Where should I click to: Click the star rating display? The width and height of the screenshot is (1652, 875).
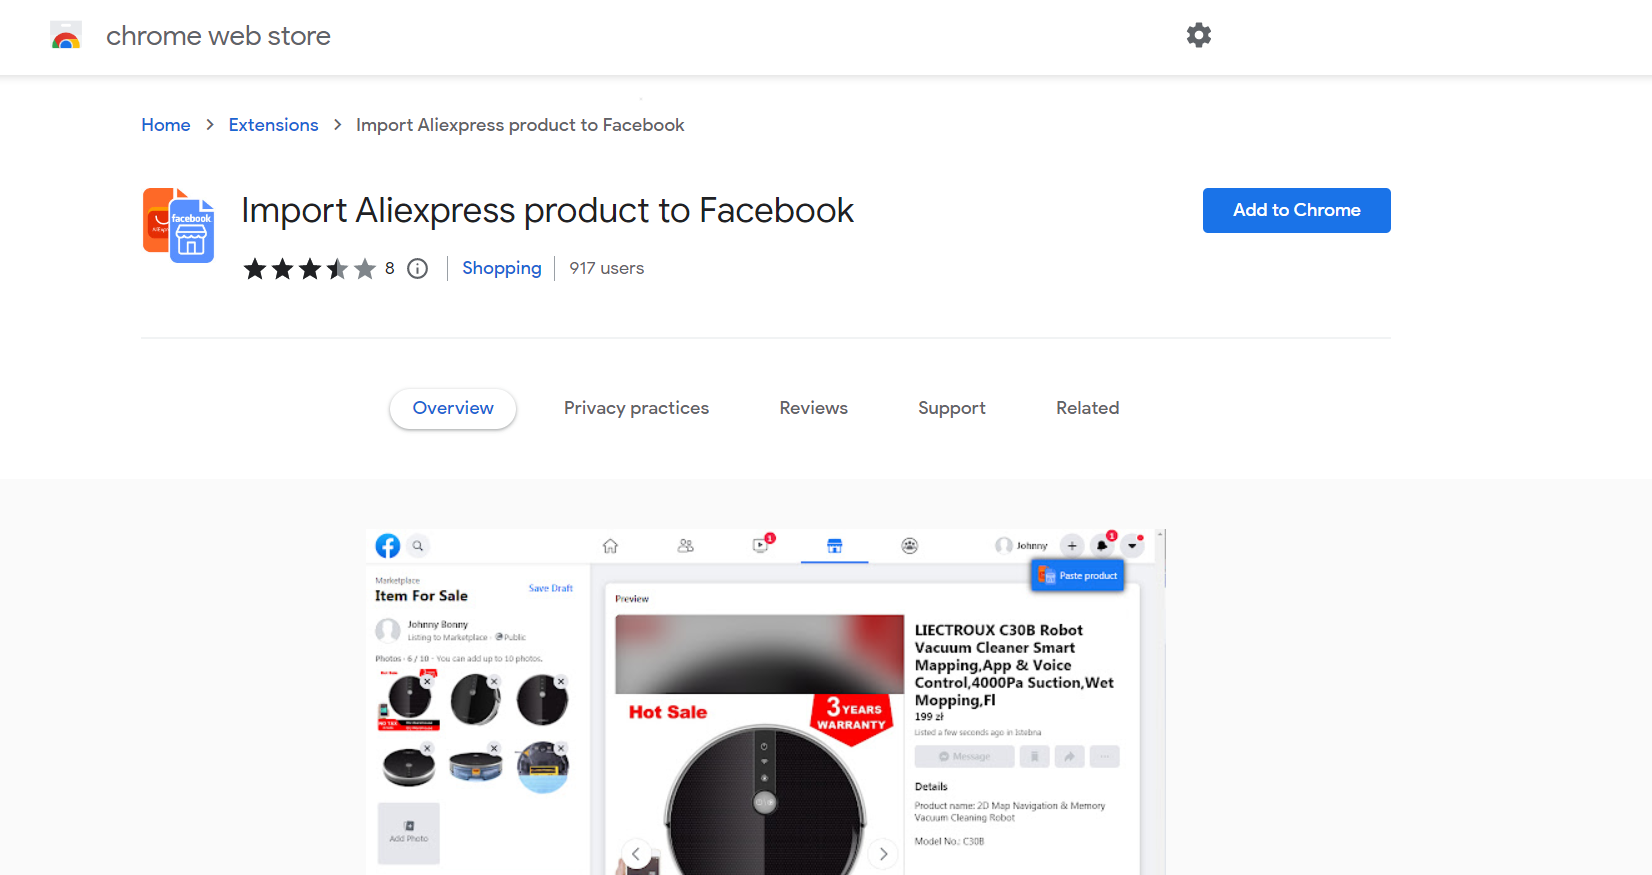[x=310, y=268]
